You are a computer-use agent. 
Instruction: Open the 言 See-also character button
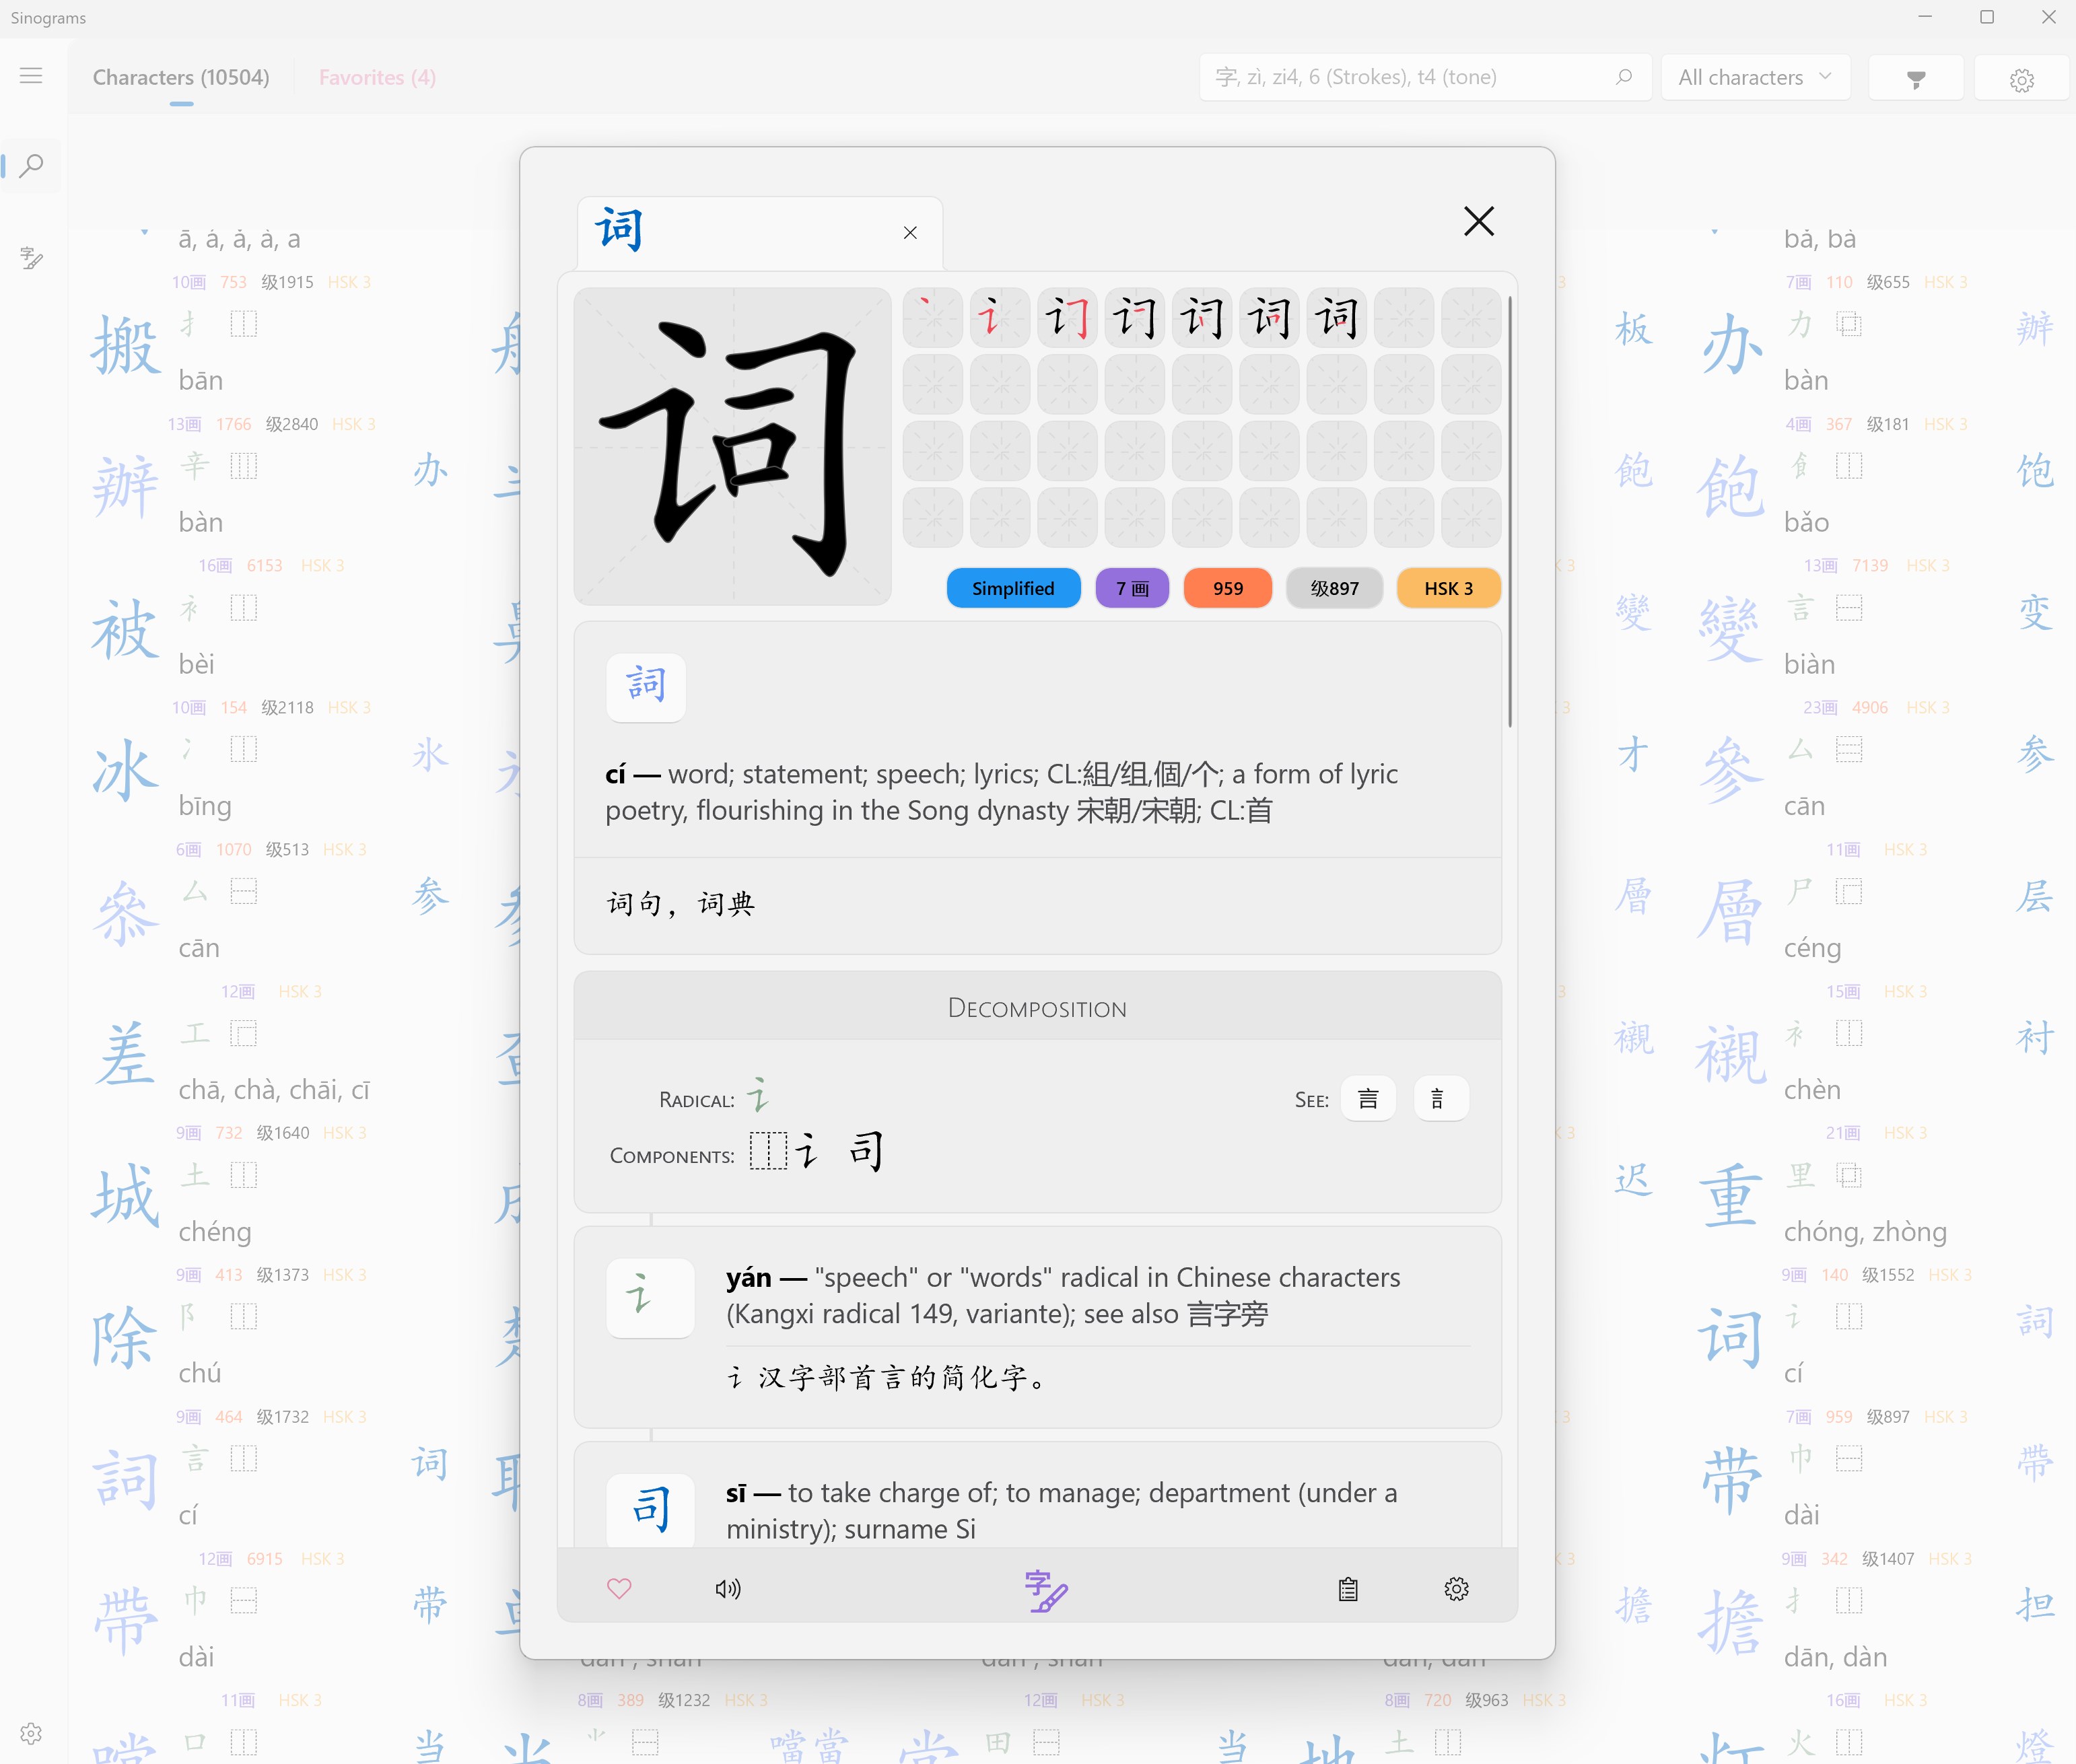pyautogui.click(x=1367, y=1099)
